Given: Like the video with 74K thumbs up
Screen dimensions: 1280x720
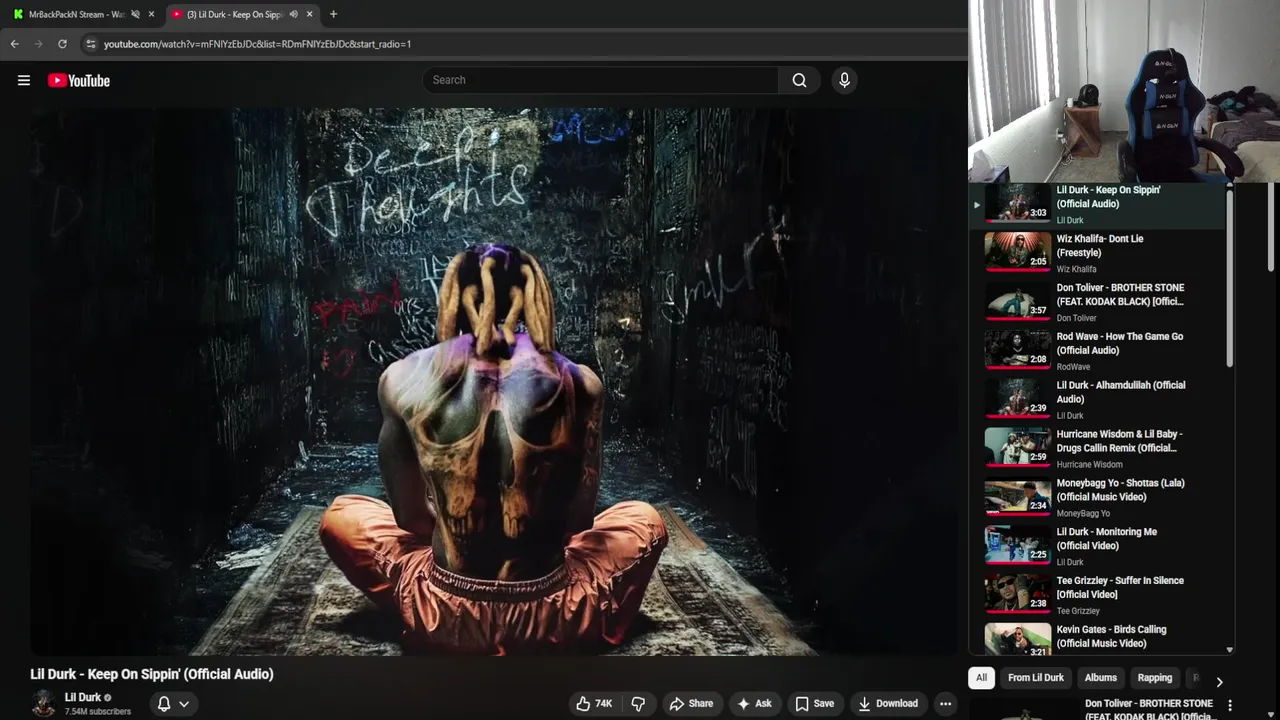Looking at the screenshot, I should [594, 704].
